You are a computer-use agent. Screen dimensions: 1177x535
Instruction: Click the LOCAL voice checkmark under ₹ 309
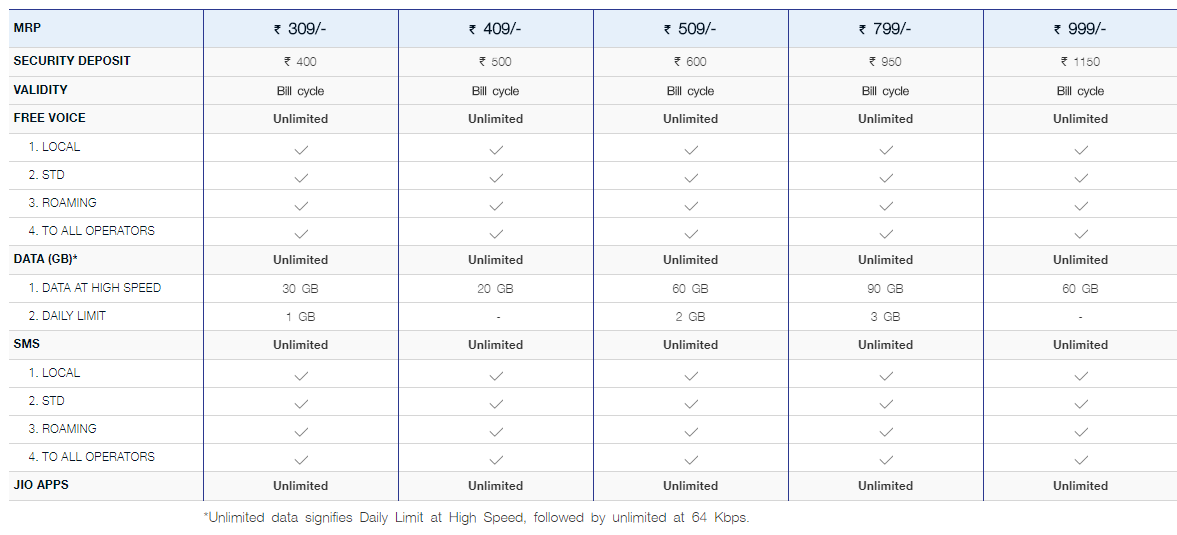tap(301, 150)
